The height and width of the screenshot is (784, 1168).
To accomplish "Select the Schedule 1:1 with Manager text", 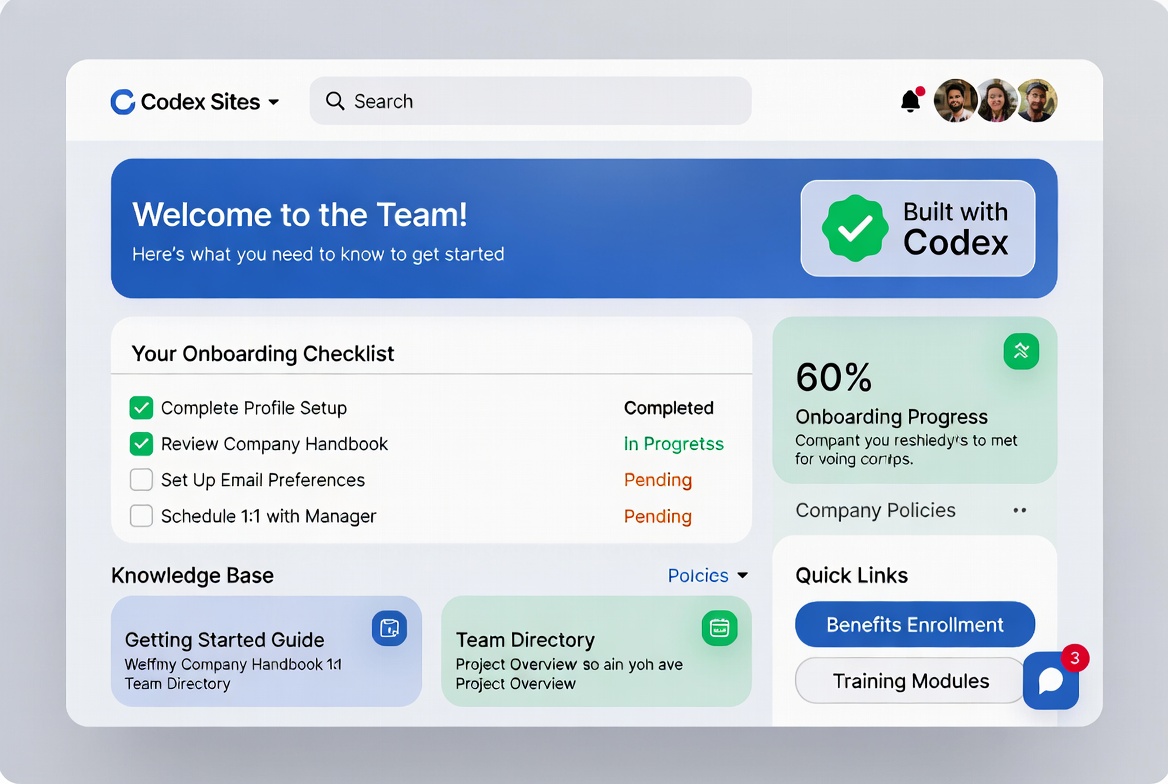I will point(268,516).
